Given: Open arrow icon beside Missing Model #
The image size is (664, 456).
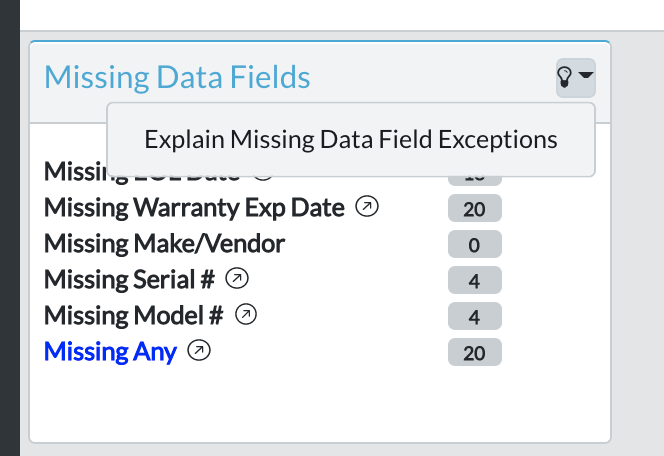Looking at the screenshot, I should [x=246, y=315].
